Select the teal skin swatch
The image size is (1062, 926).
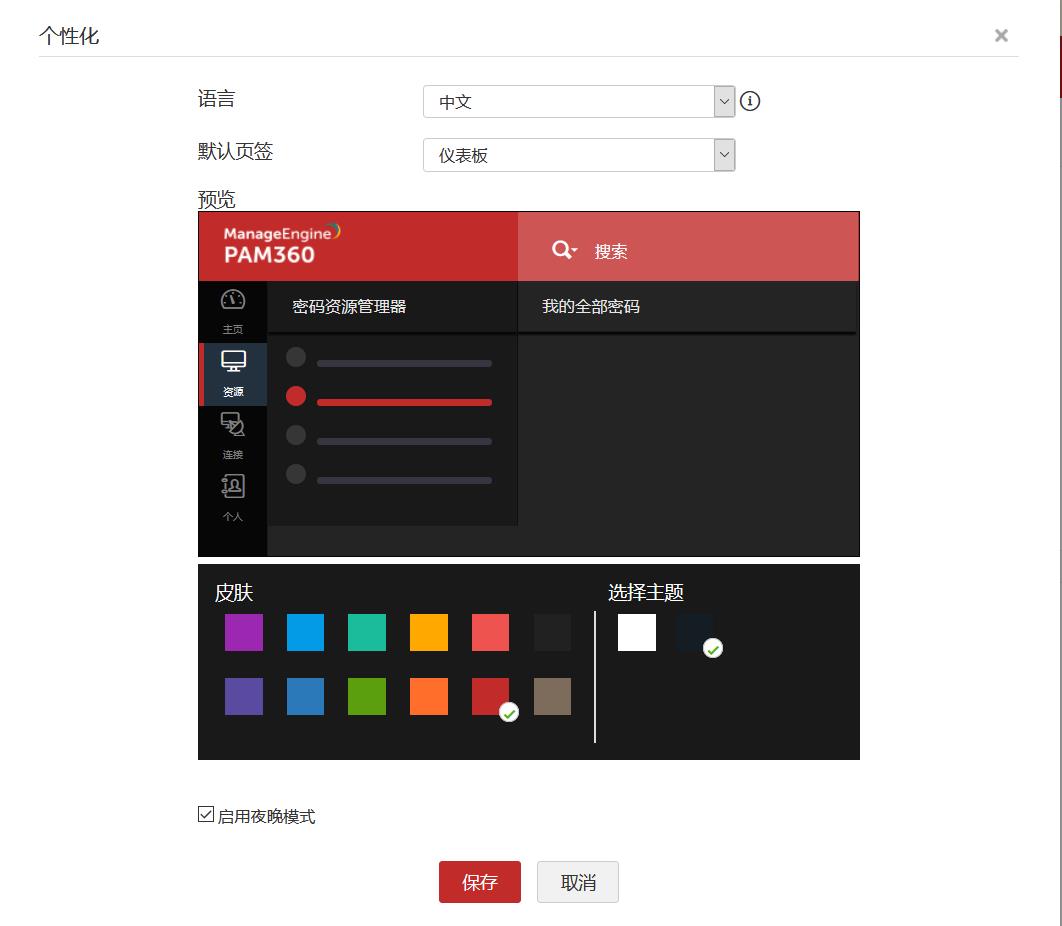click(367, 633)
